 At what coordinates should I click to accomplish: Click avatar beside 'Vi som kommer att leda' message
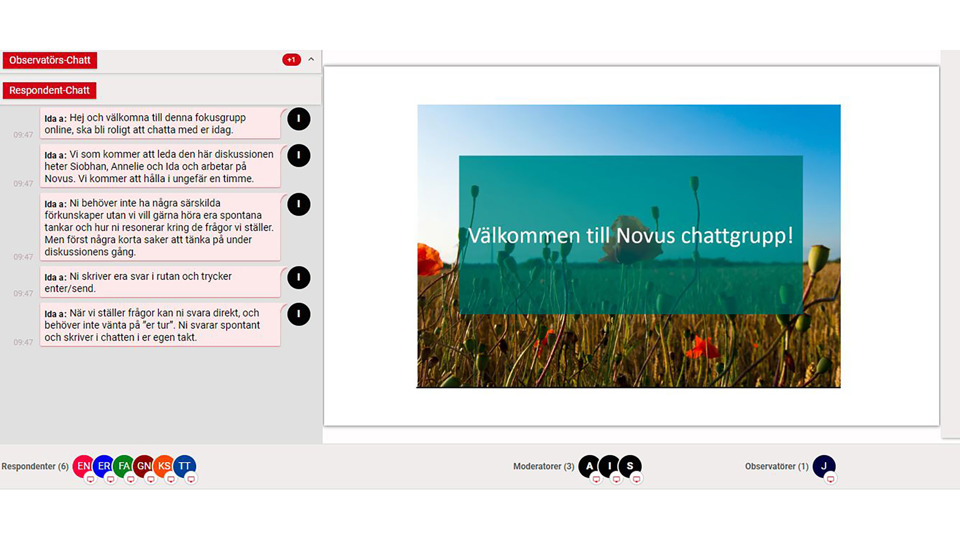pyautogui.click(x=299, y=156)
